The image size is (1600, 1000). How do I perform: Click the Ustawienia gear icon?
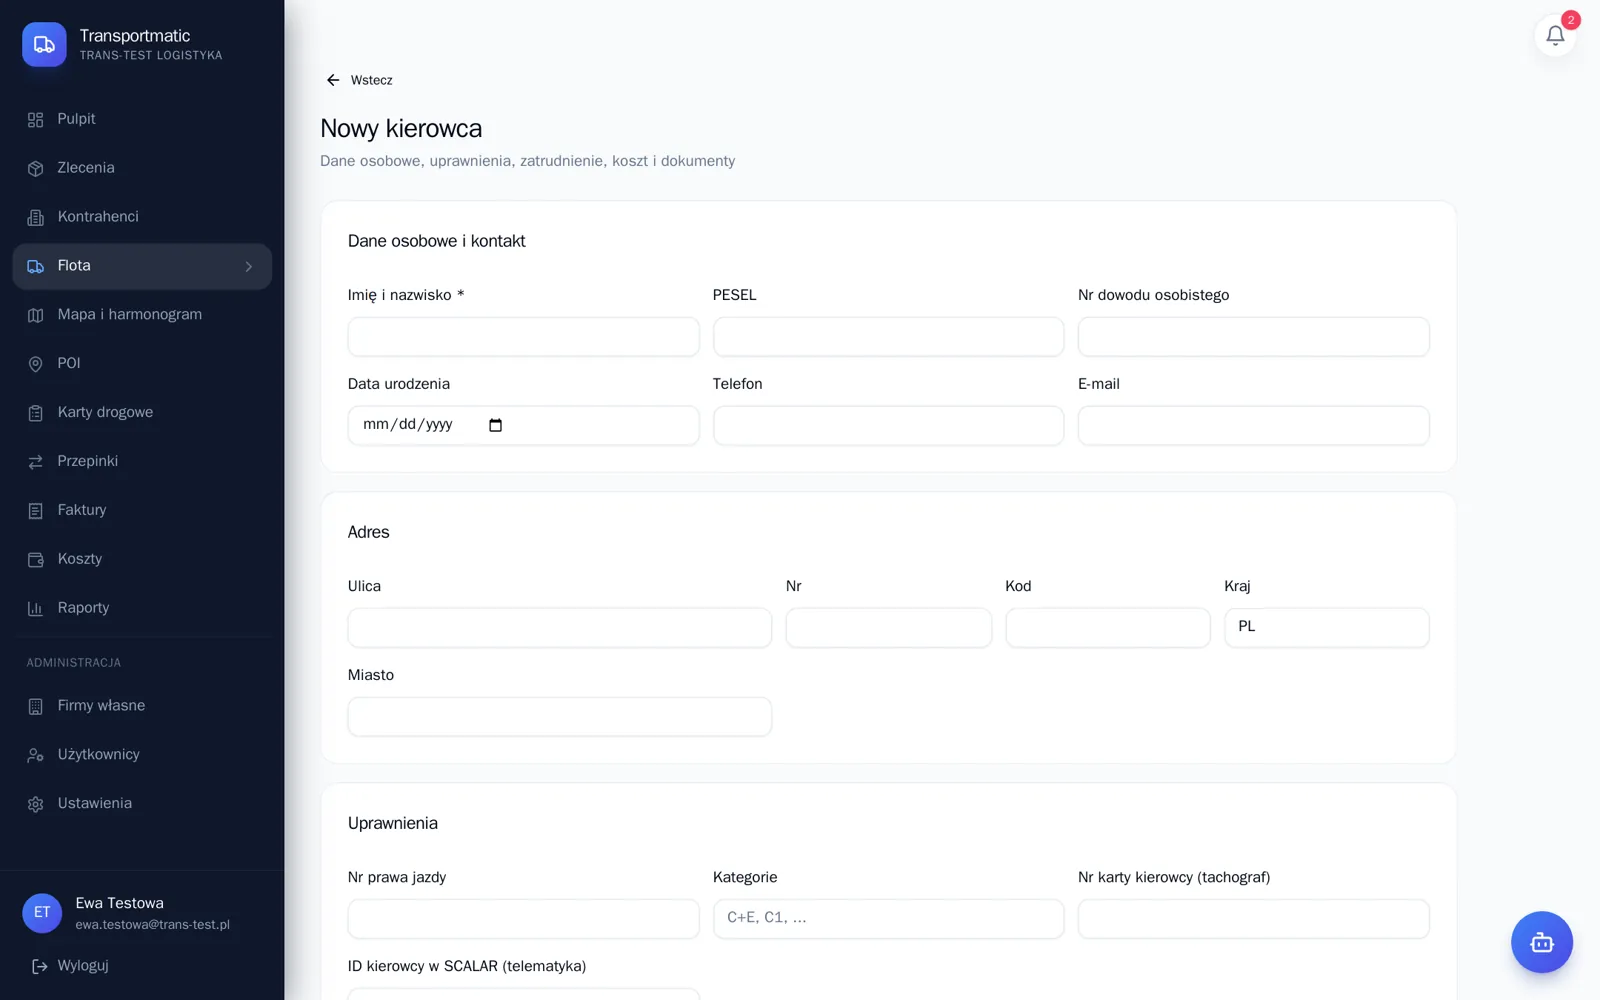[x=36, y=804]
